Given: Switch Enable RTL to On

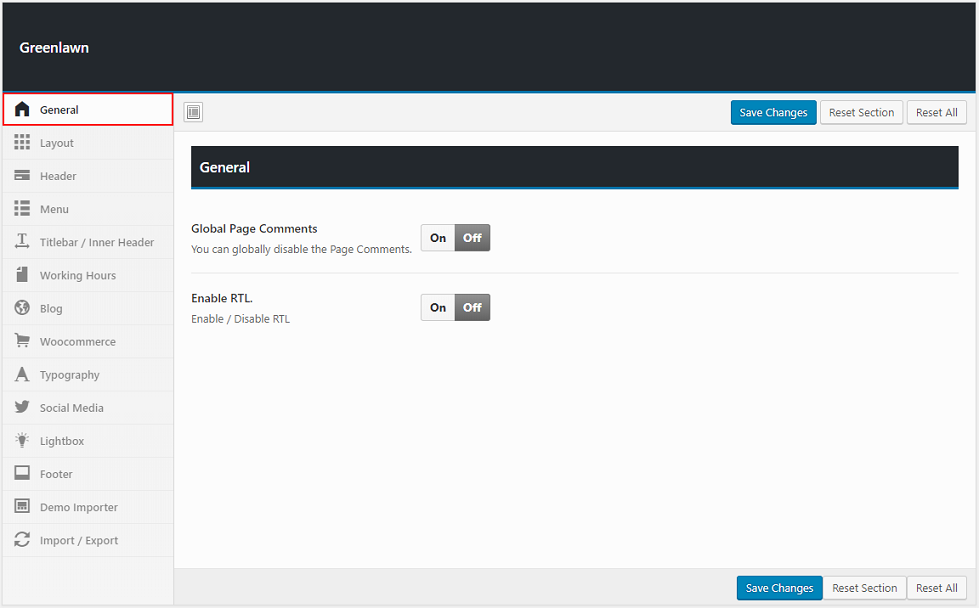Looking at the screenshot, I should point(438,308).
